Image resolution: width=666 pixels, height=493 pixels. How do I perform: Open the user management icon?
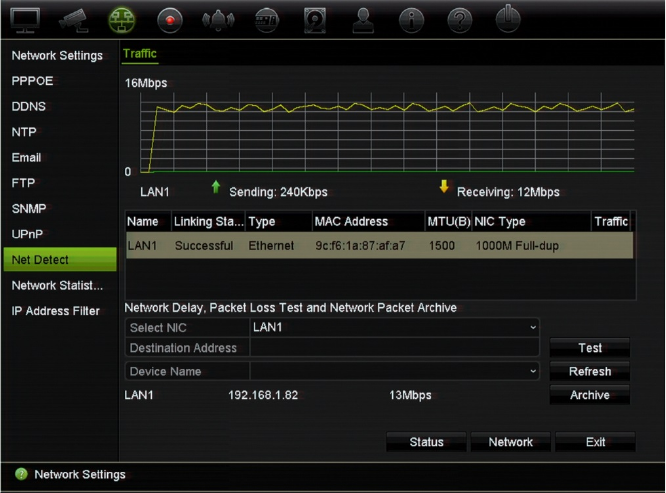pyautogui.click(x=363, y=20)
